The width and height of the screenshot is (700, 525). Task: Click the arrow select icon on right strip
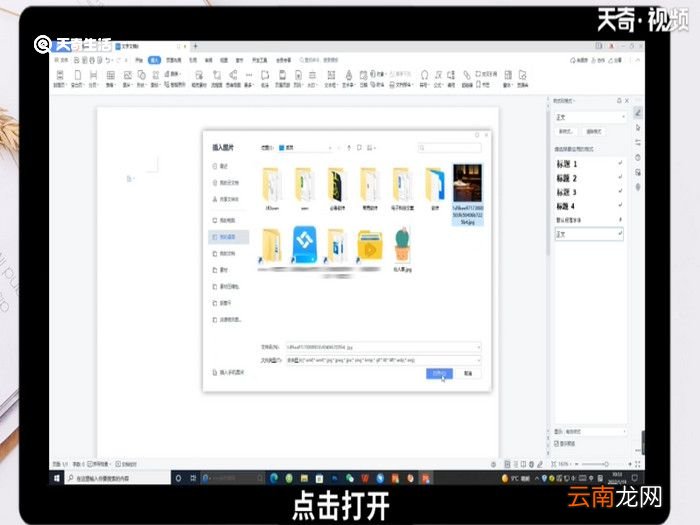638,128
